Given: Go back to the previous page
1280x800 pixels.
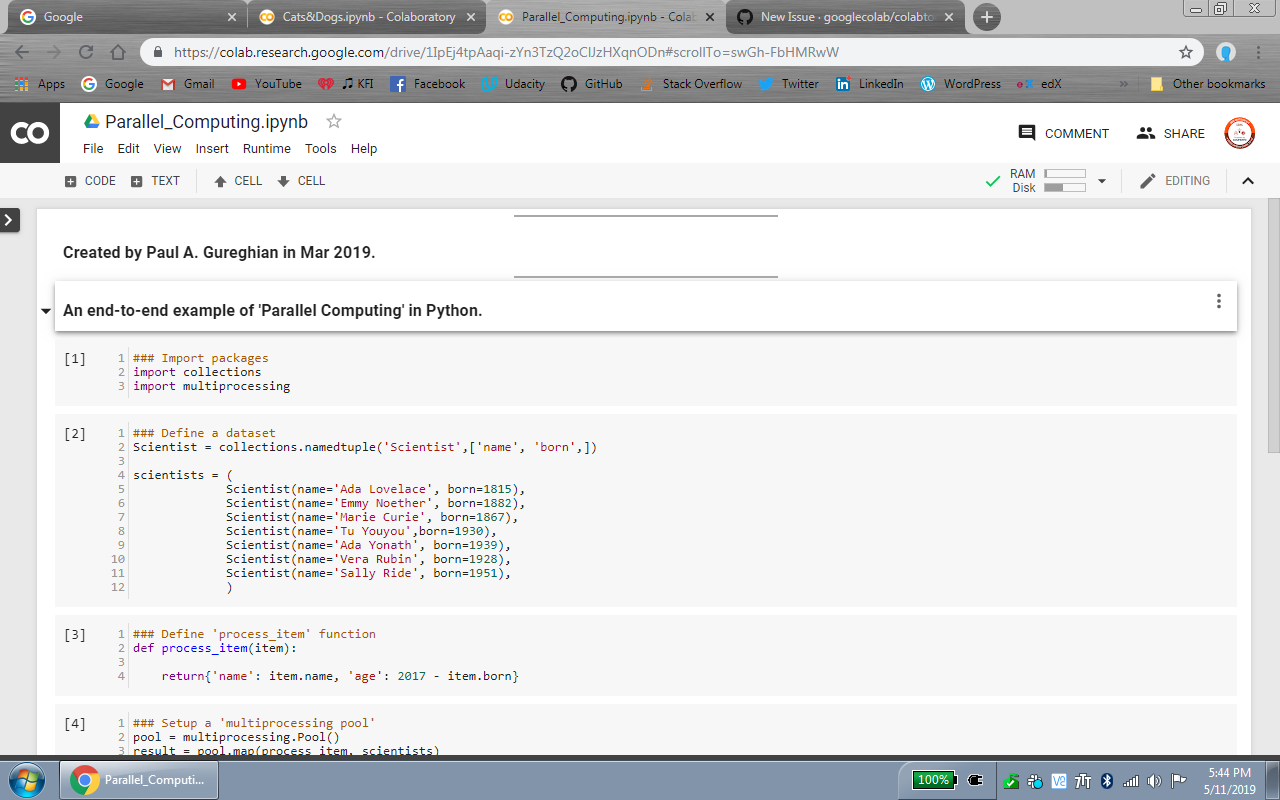Looking at the screenshot, I should click(x=22, y=52).
